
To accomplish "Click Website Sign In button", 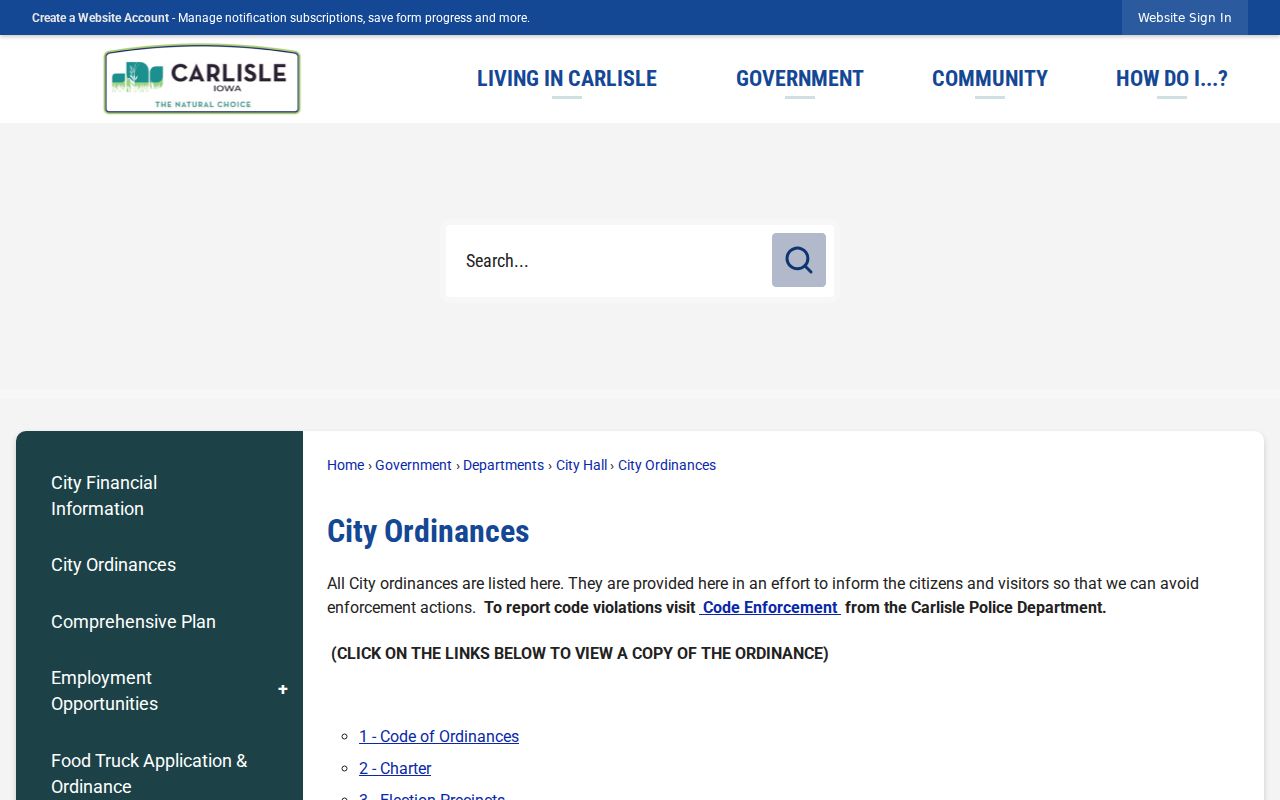I will (1185, 18).
